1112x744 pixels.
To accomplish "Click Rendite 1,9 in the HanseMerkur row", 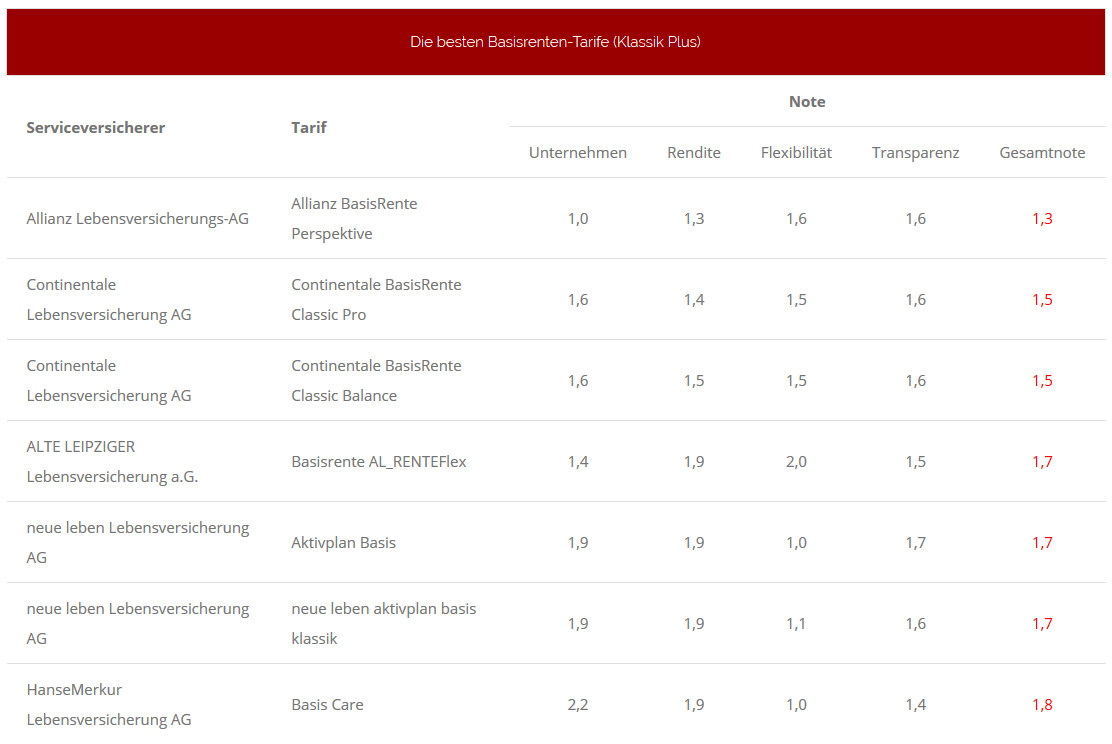I will 694,704.
